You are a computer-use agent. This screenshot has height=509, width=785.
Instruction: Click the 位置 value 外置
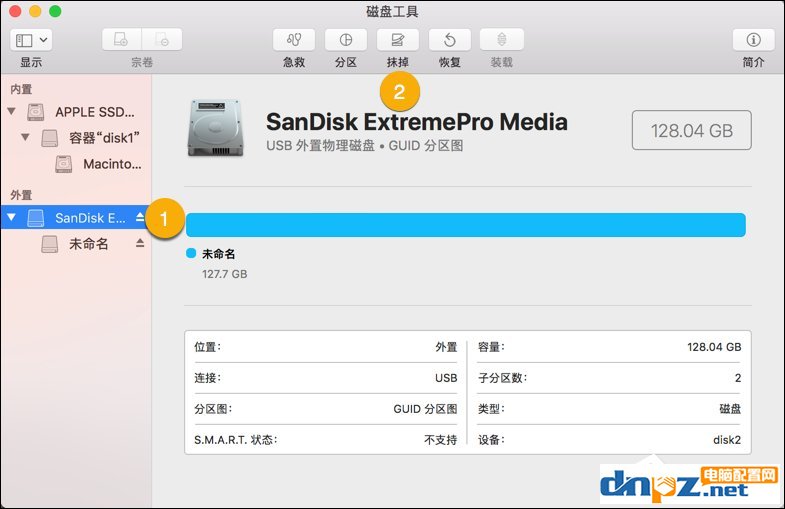coord(446,347)
